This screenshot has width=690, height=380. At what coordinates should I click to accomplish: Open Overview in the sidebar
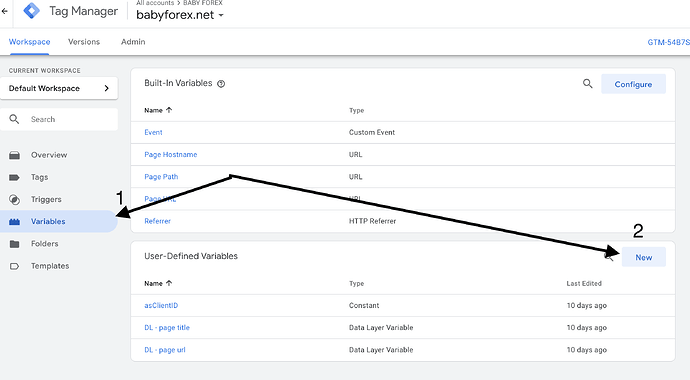coord(49,155)
